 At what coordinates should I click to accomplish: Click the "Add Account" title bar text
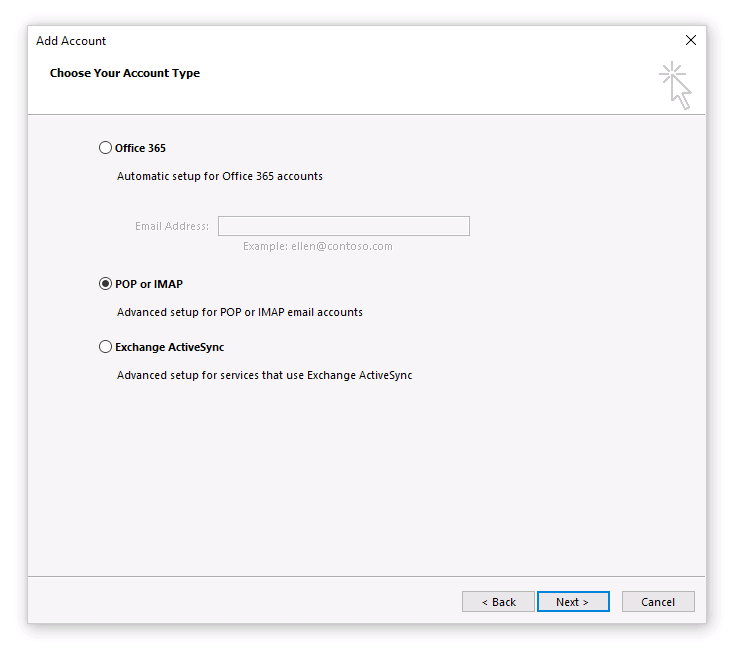coord(71,41)
